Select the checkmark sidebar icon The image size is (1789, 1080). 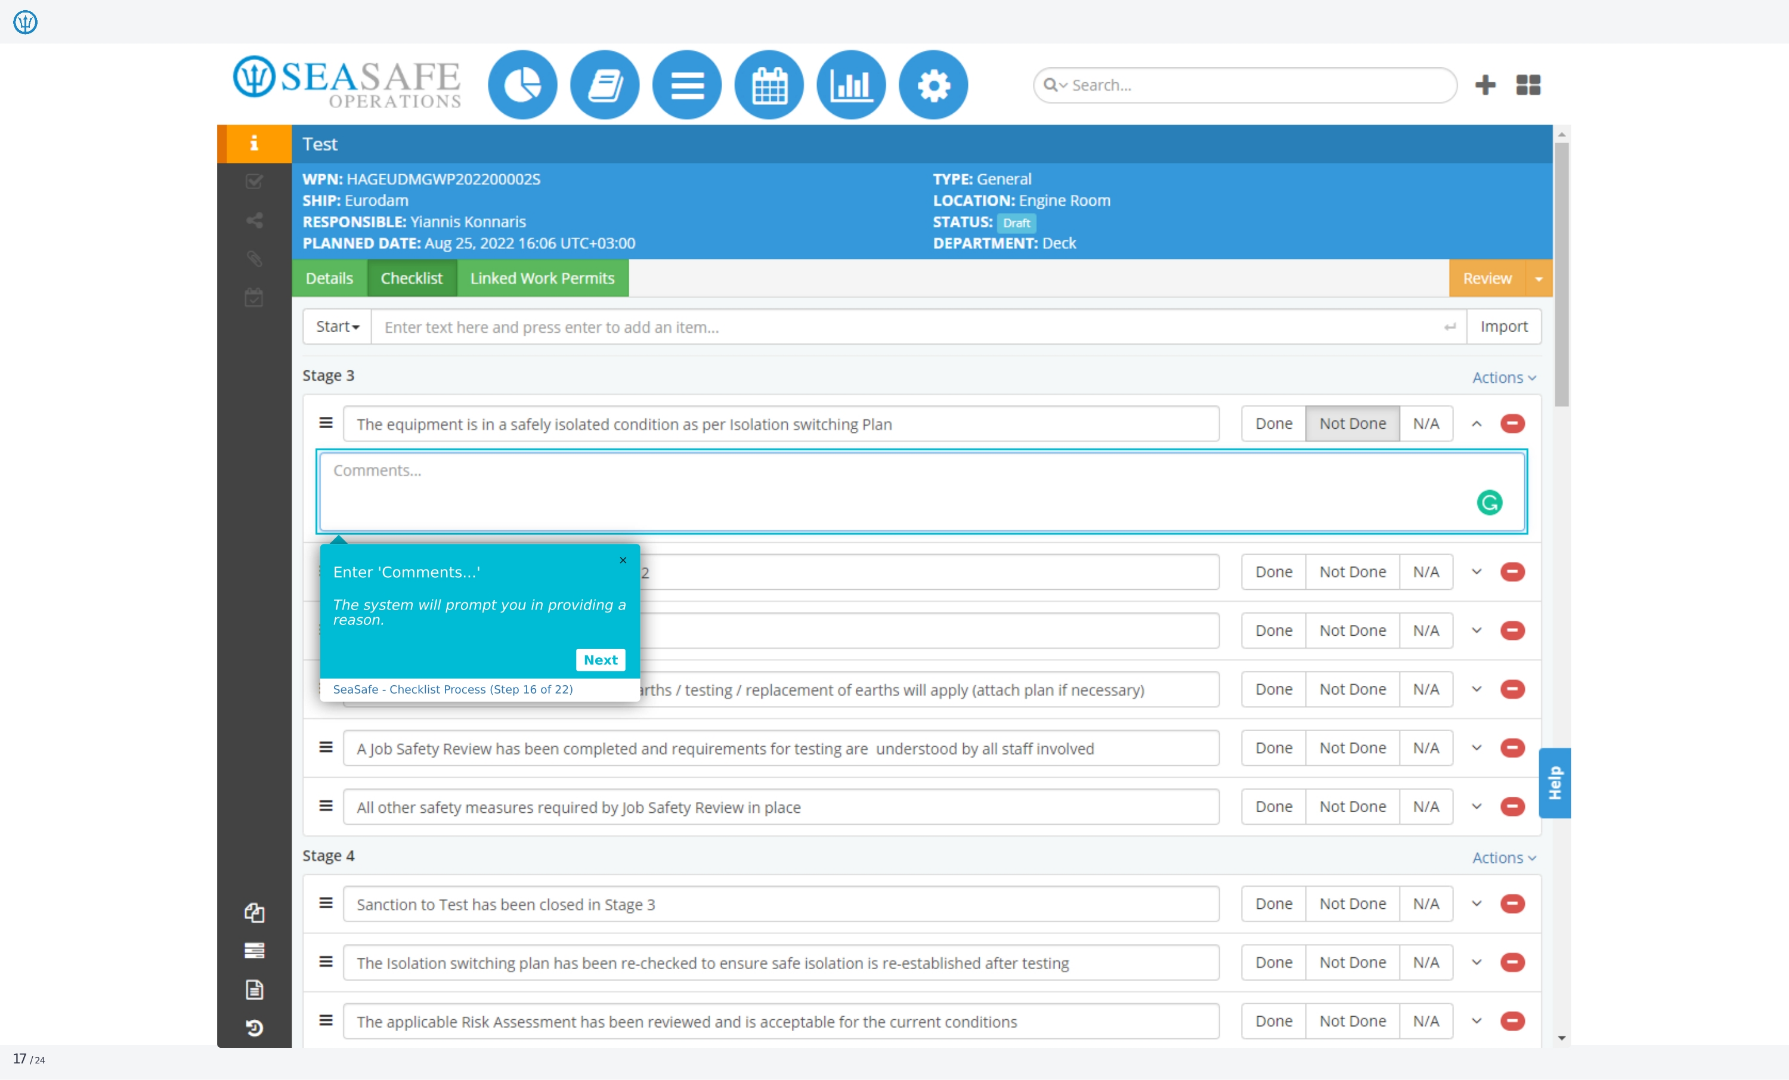254,181
